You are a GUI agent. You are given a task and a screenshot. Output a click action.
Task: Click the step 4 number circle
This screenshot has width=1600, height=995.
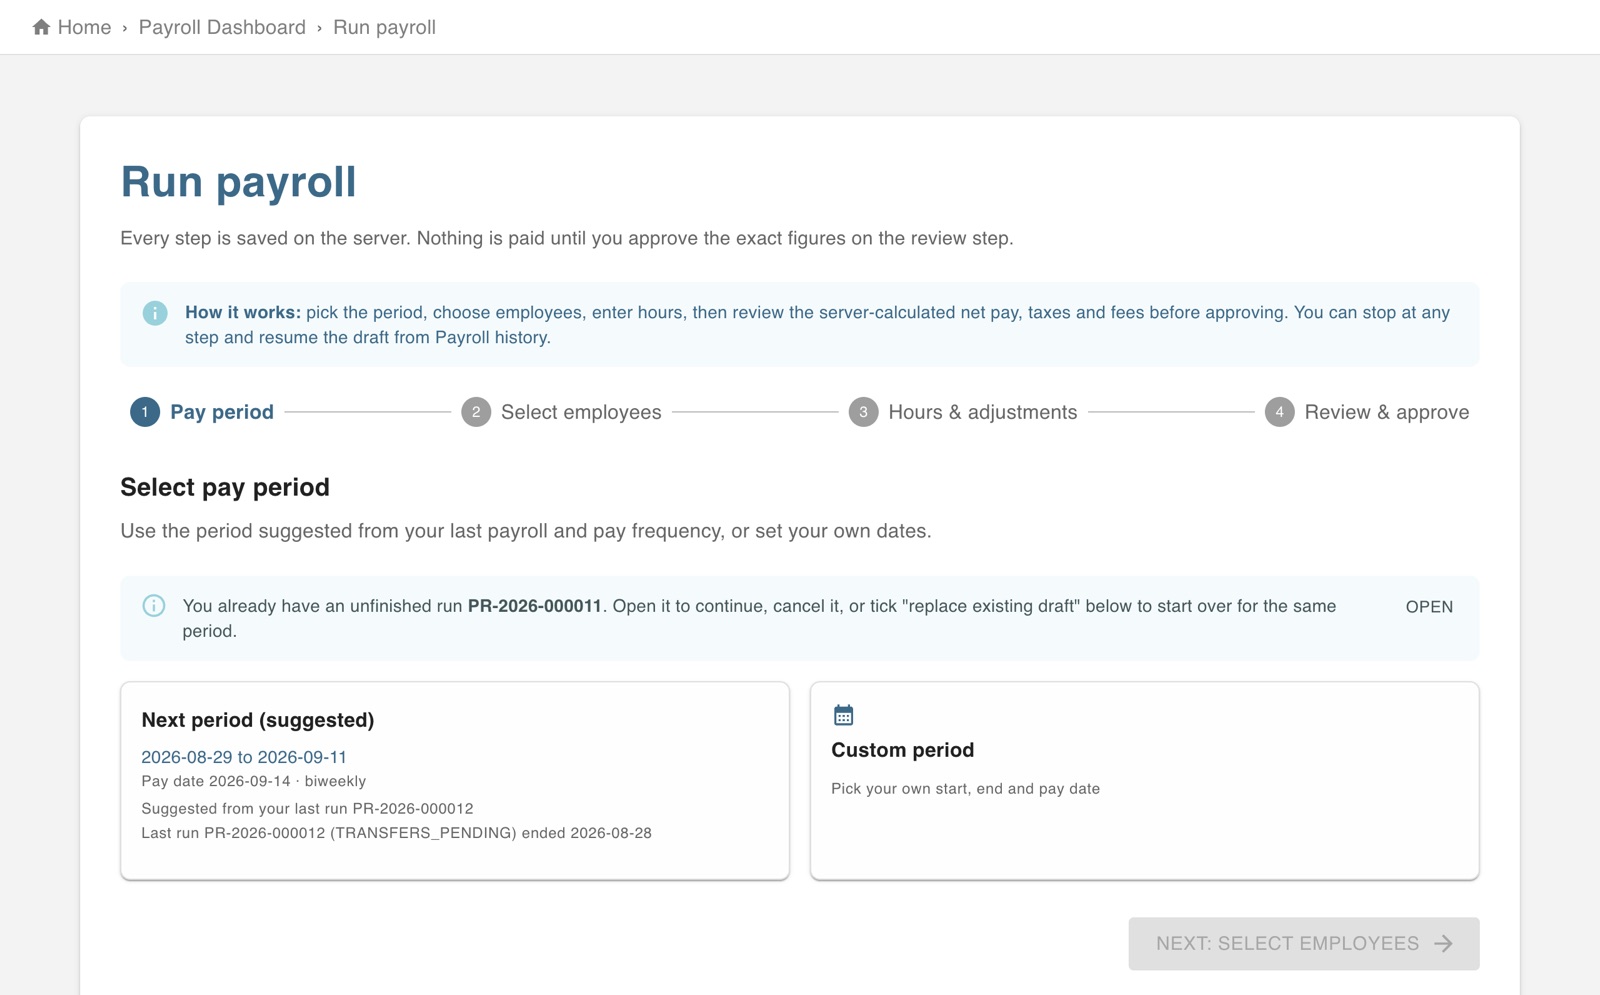pyautogui.click(x=1279, y=412)
